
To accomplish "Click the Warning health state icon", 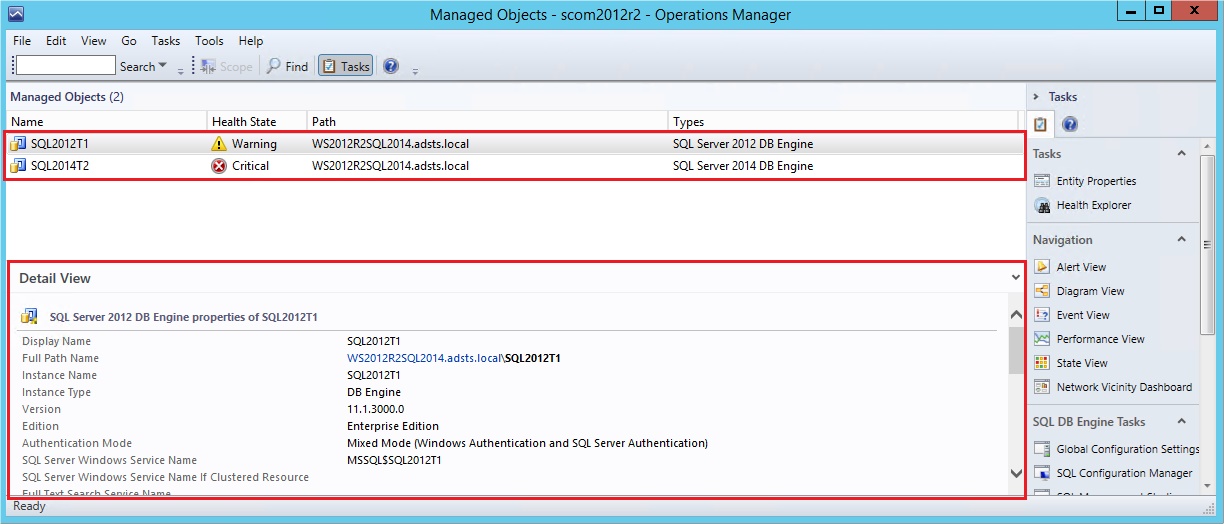I will point(219,144).
